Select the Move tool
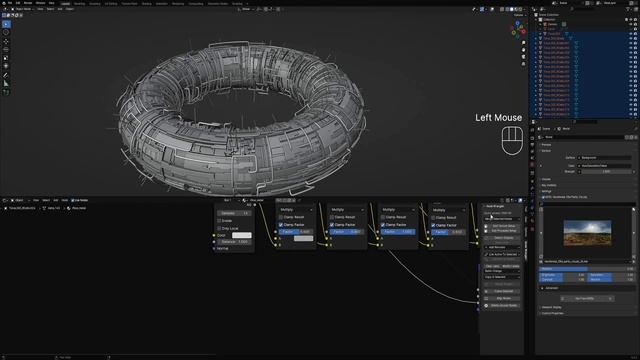Viewport: 640px width, 360px height. (x=6, y=42)
